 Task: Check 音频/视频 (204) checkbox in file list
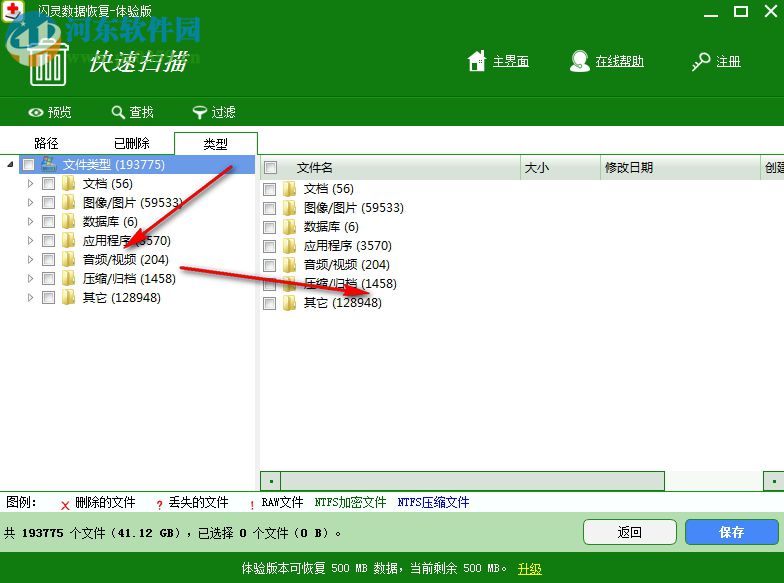click(270, 265)
